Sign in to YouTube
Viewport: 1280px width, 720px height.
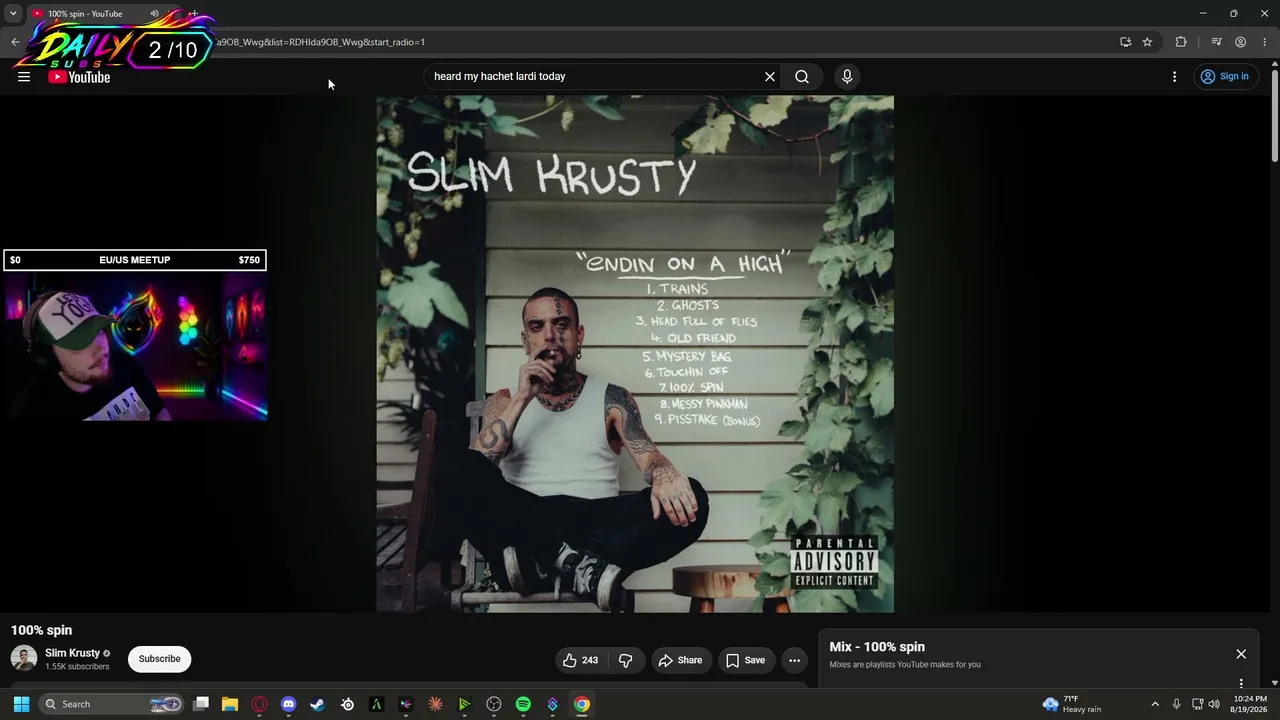pos(1224,76)
